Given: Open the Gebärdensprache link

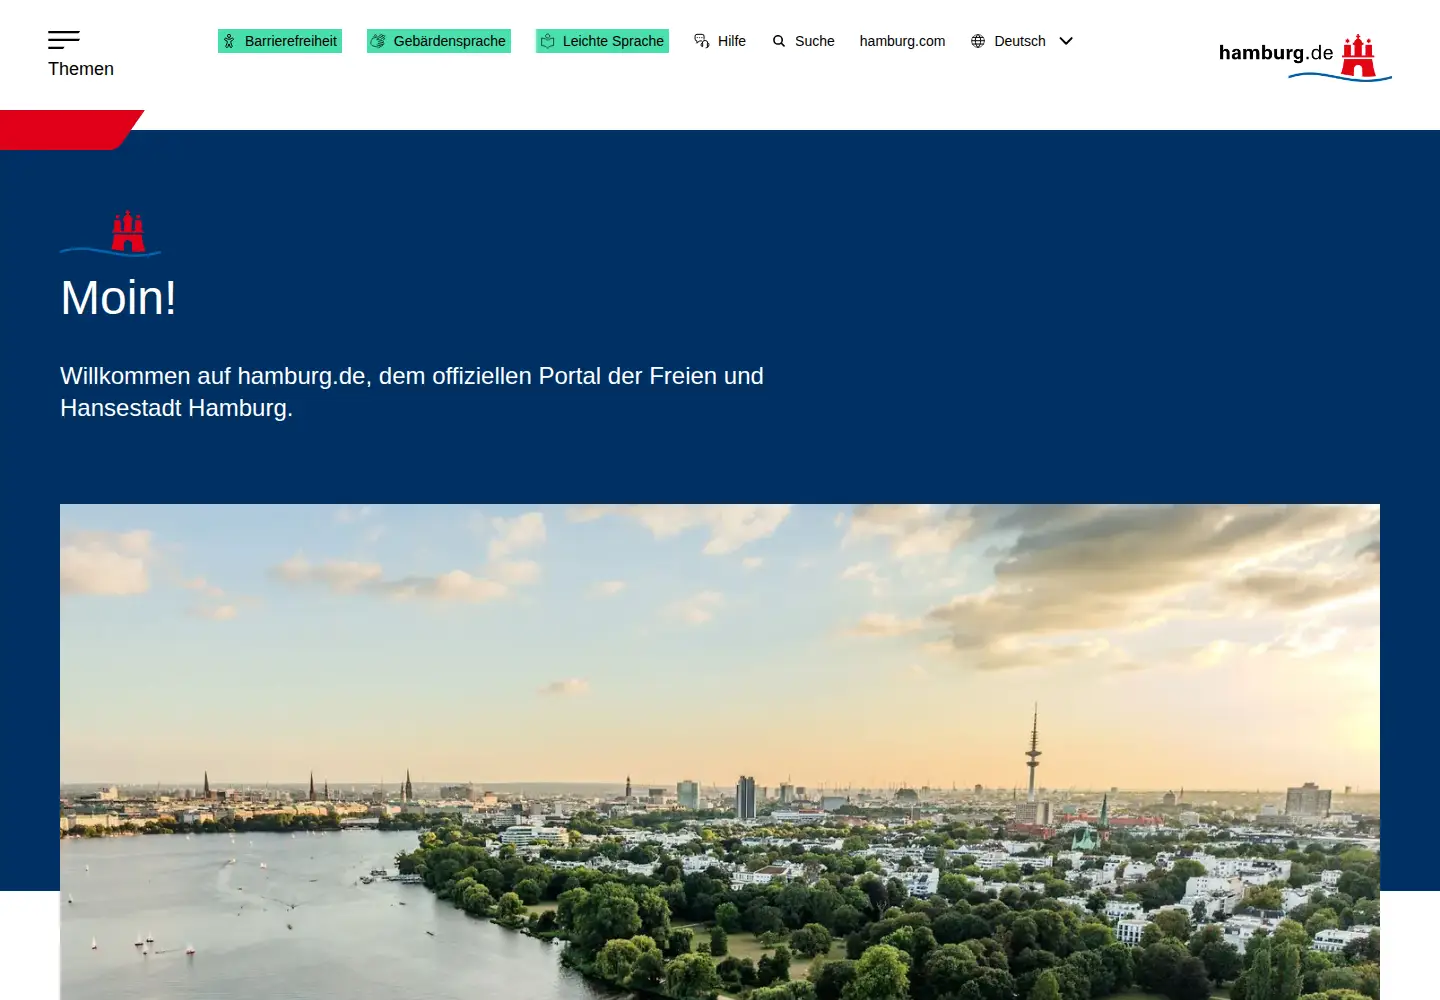Looking at the screenshot, I should (x=439, y=41).
